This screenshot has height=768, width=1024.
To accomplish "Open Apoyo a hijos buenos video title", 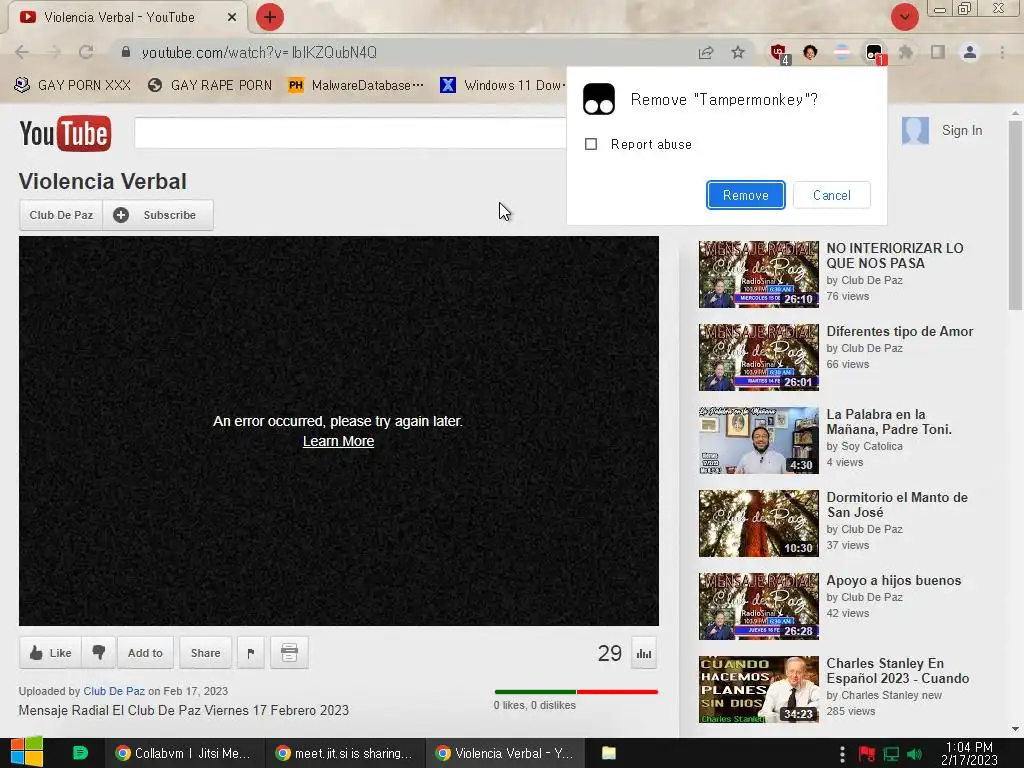I will [x=893, y=580].
